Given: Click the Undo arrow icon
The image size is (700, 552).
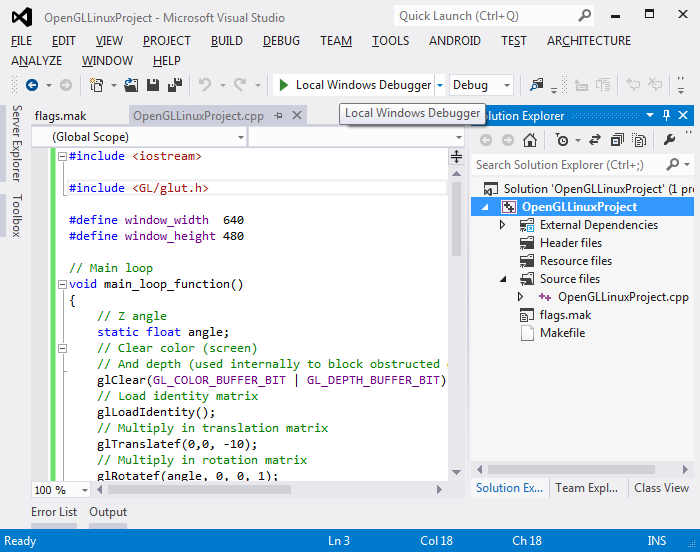Looking at the screenshot, I should click(x=205, y=85).
